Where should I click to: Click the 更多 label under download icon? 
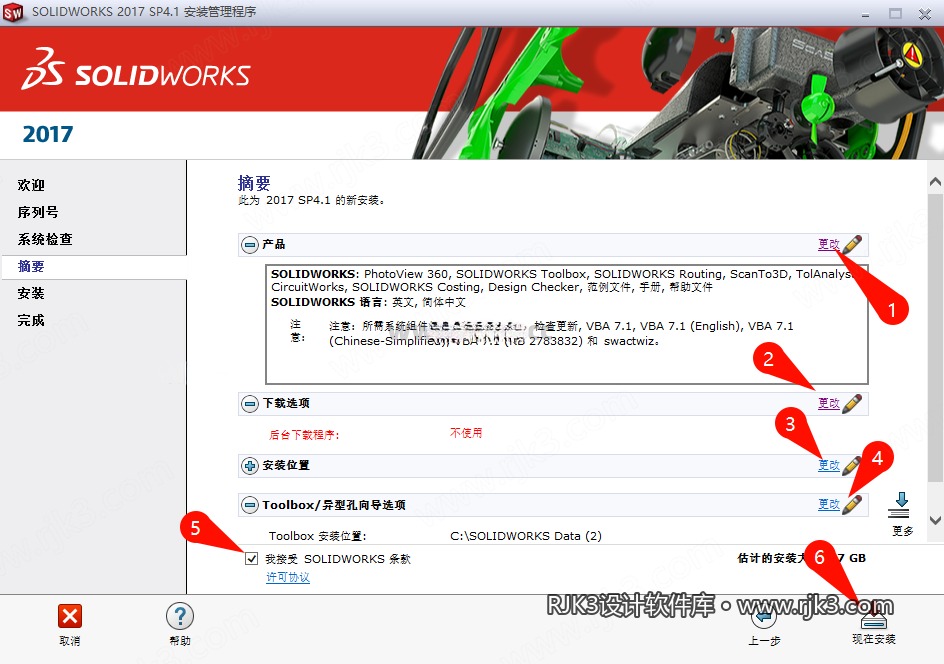tap(902, 531)
